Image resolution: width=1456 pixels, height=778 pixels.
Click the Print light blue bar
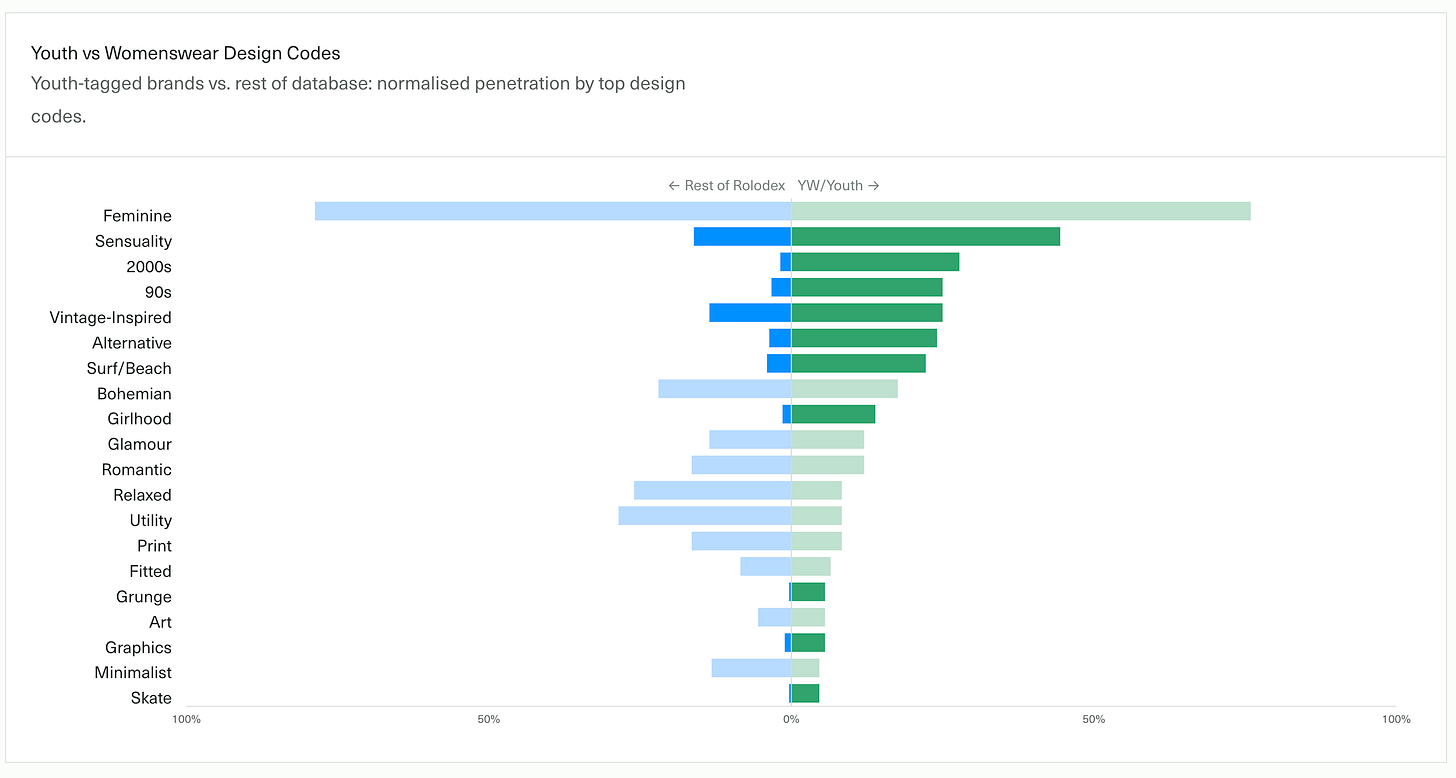742,541
